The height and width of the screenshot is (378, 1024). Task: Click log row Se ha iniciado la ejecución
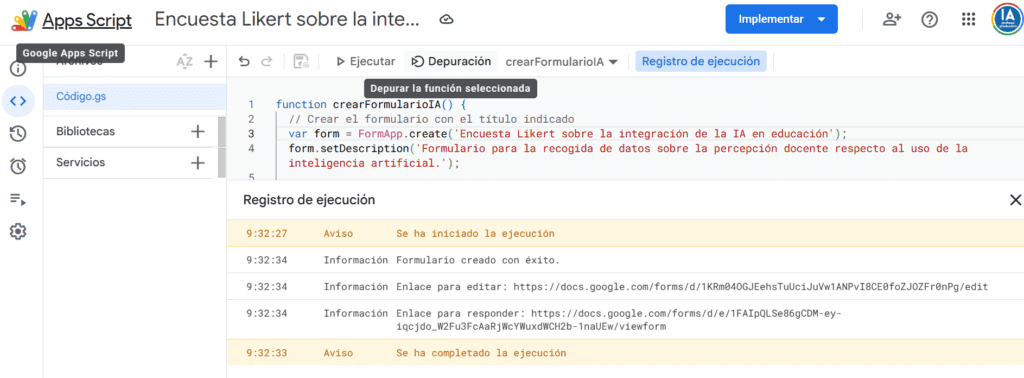coord(625,233)
